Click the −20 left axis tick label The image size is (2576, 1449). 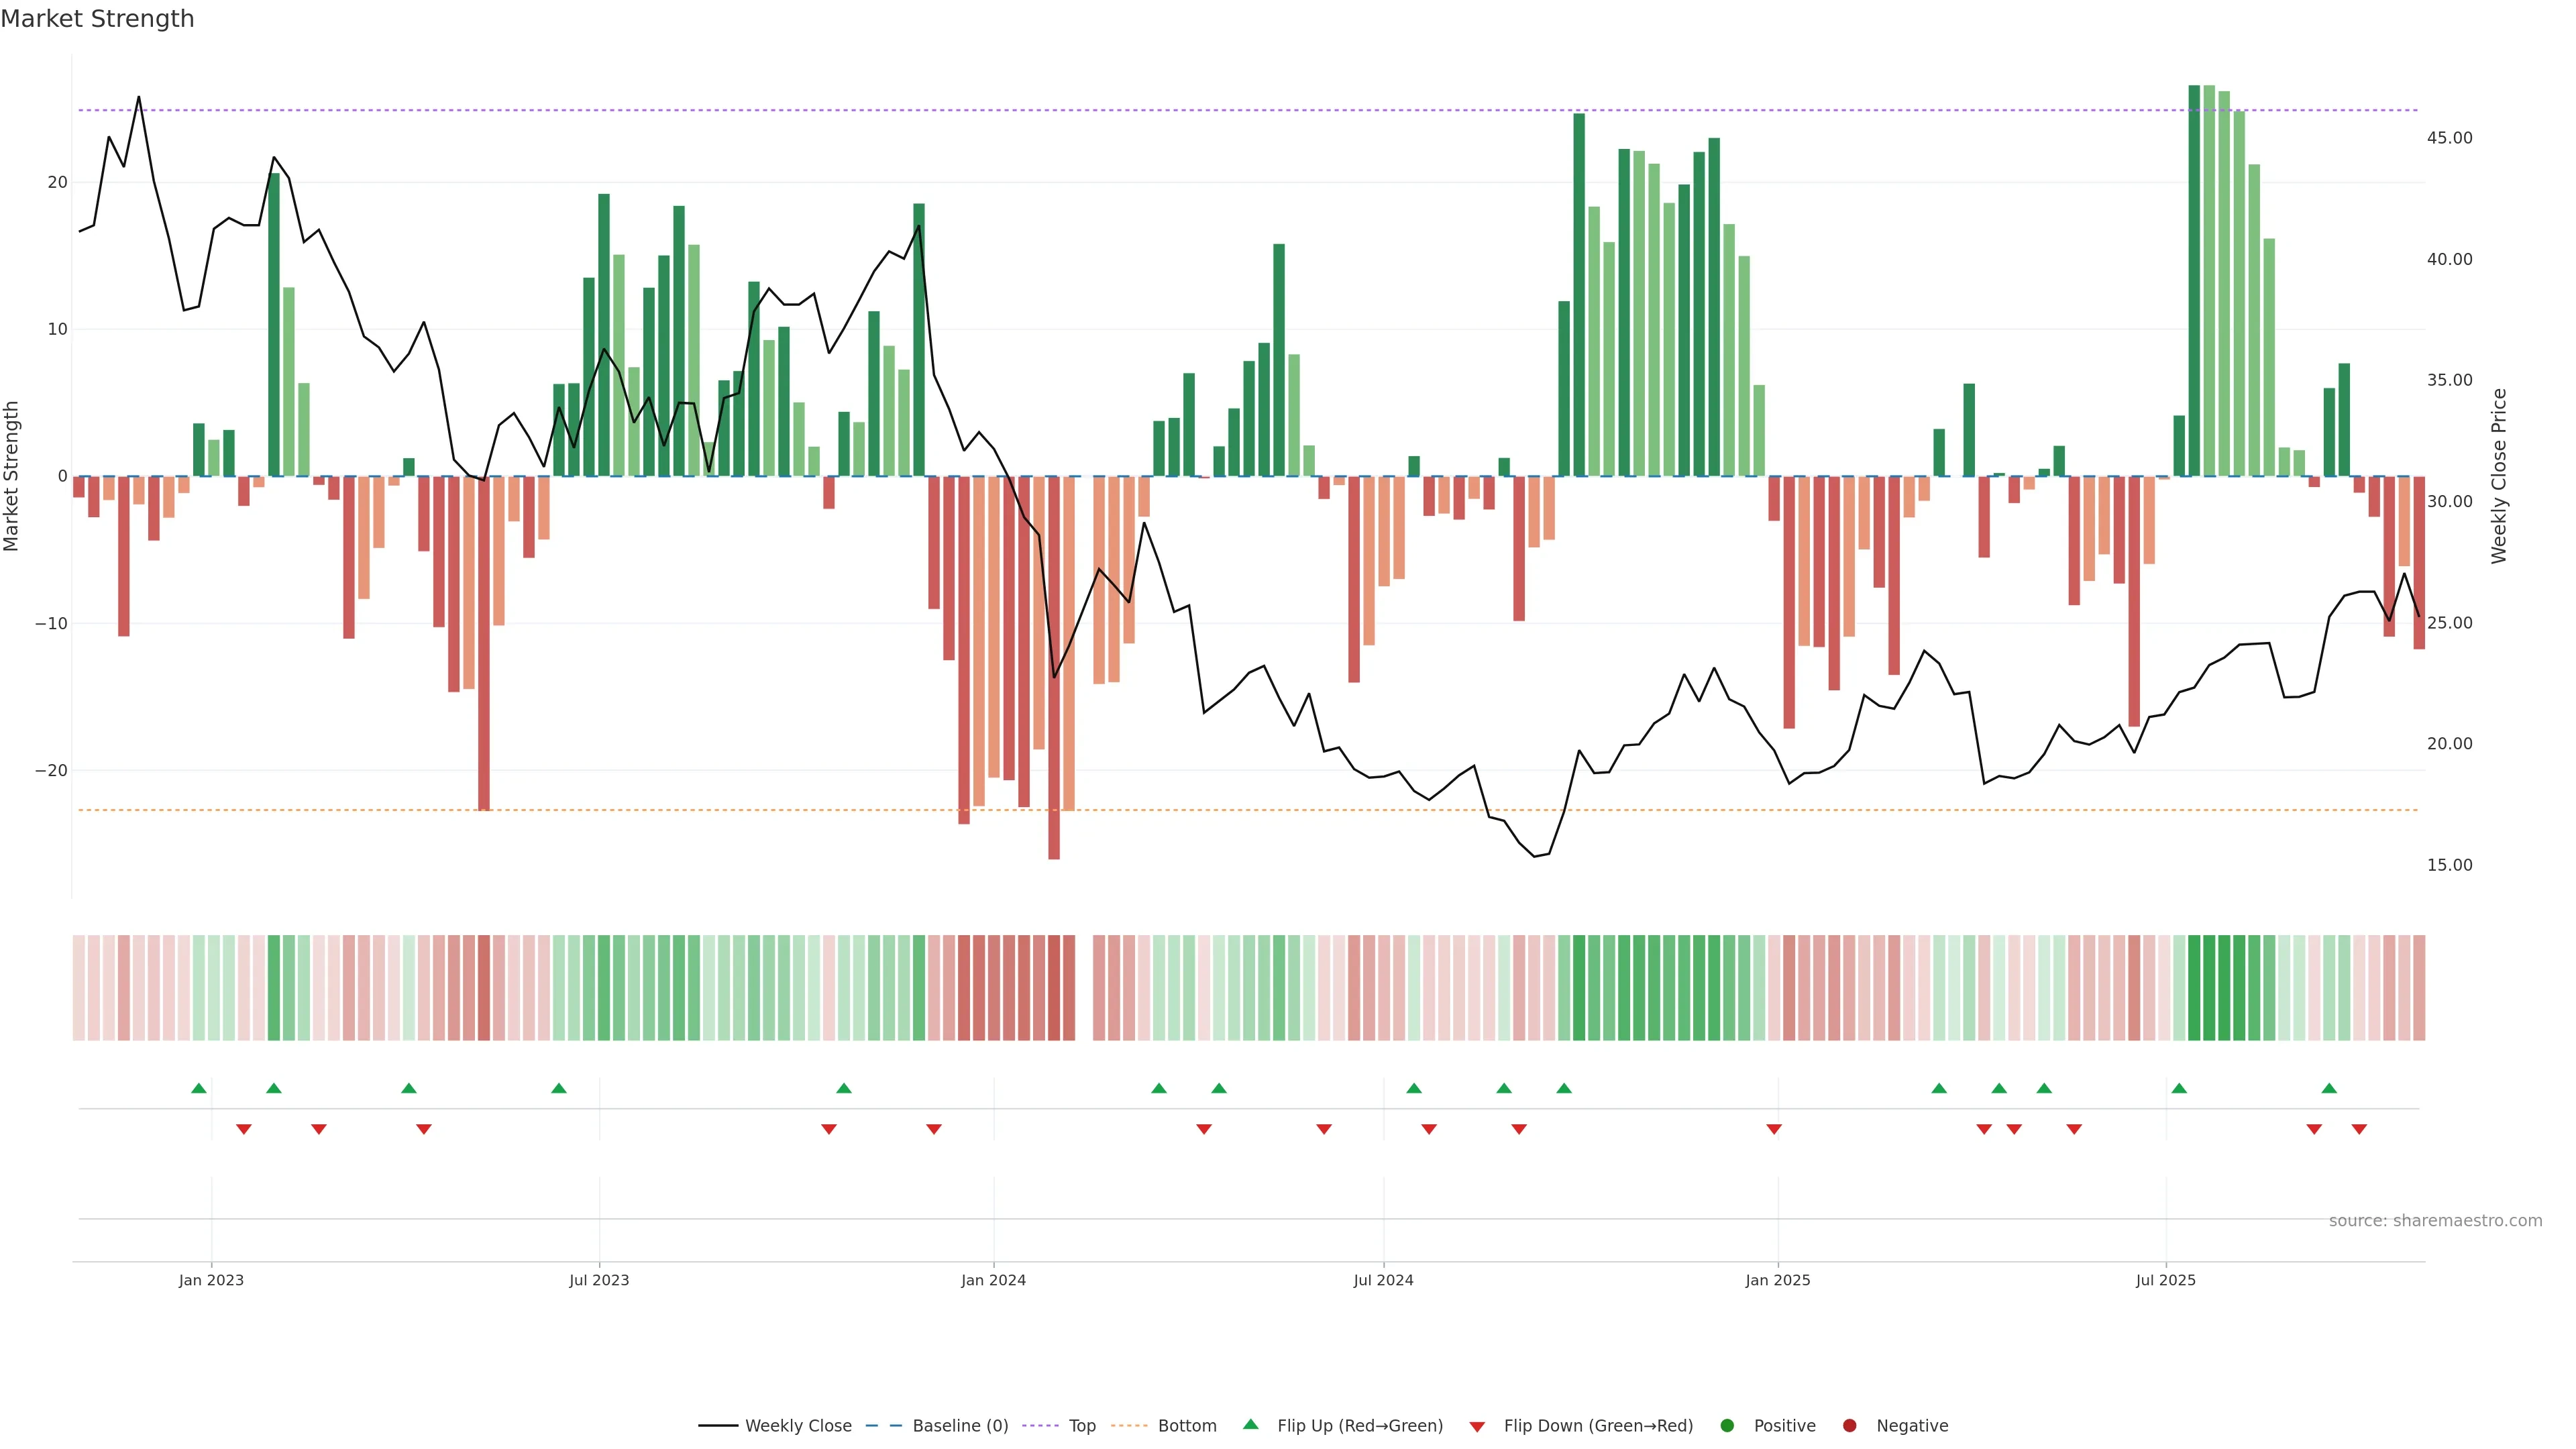click(51, 771)
